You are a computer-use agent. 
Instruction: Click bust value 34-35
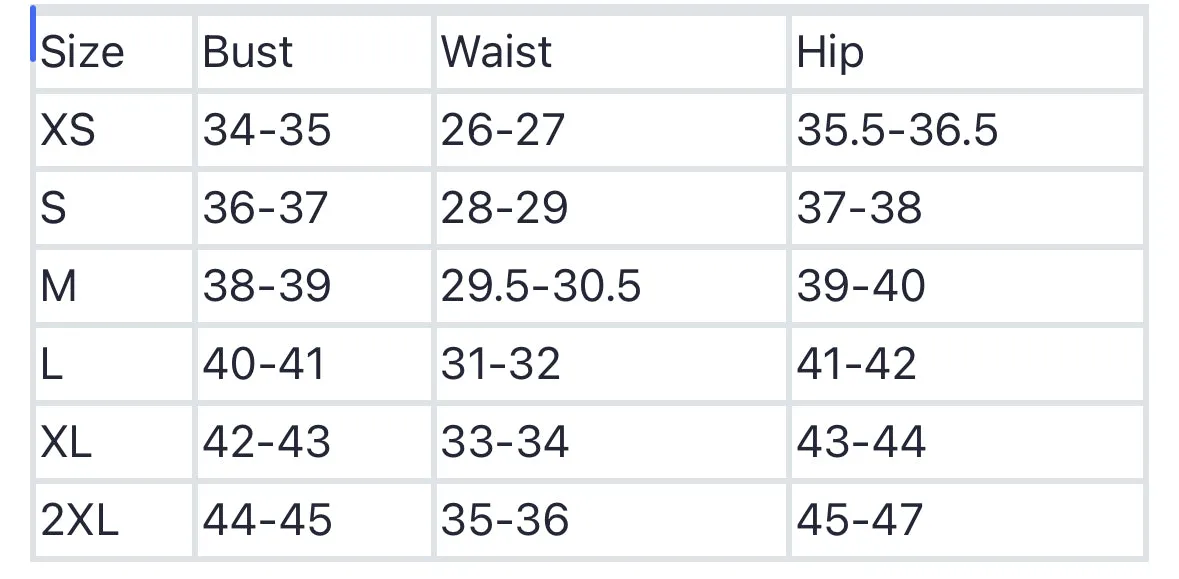(x=267, y=130)
